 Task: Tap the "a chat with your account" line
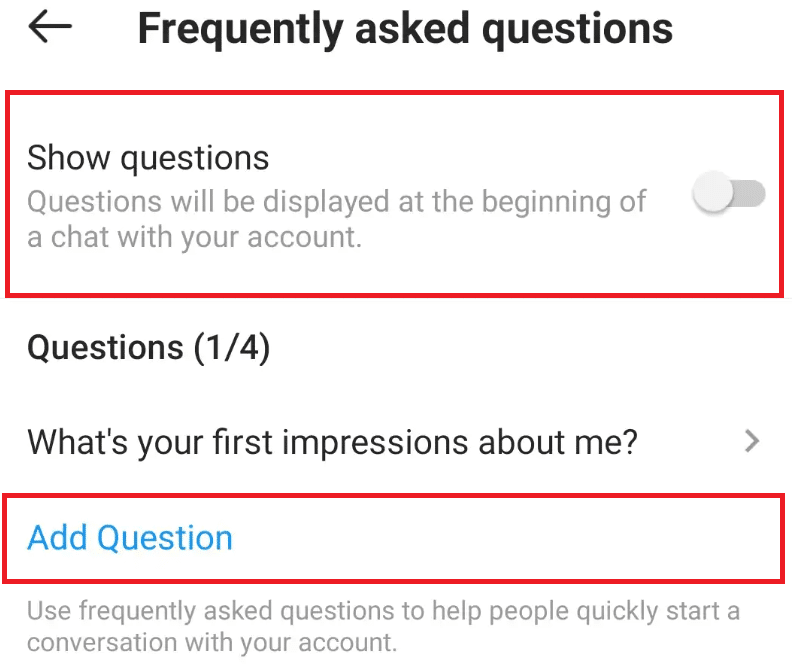click(x=194, y=237)
